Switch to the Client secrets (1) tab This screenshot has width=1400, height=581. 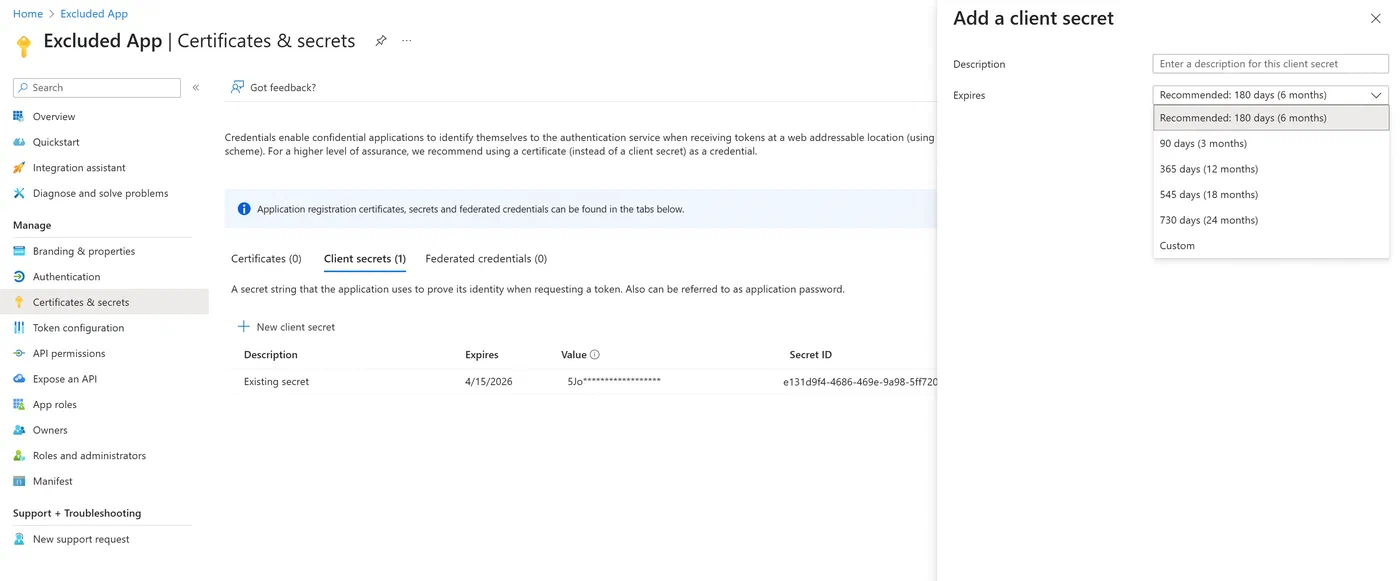(x=365, y=259)
